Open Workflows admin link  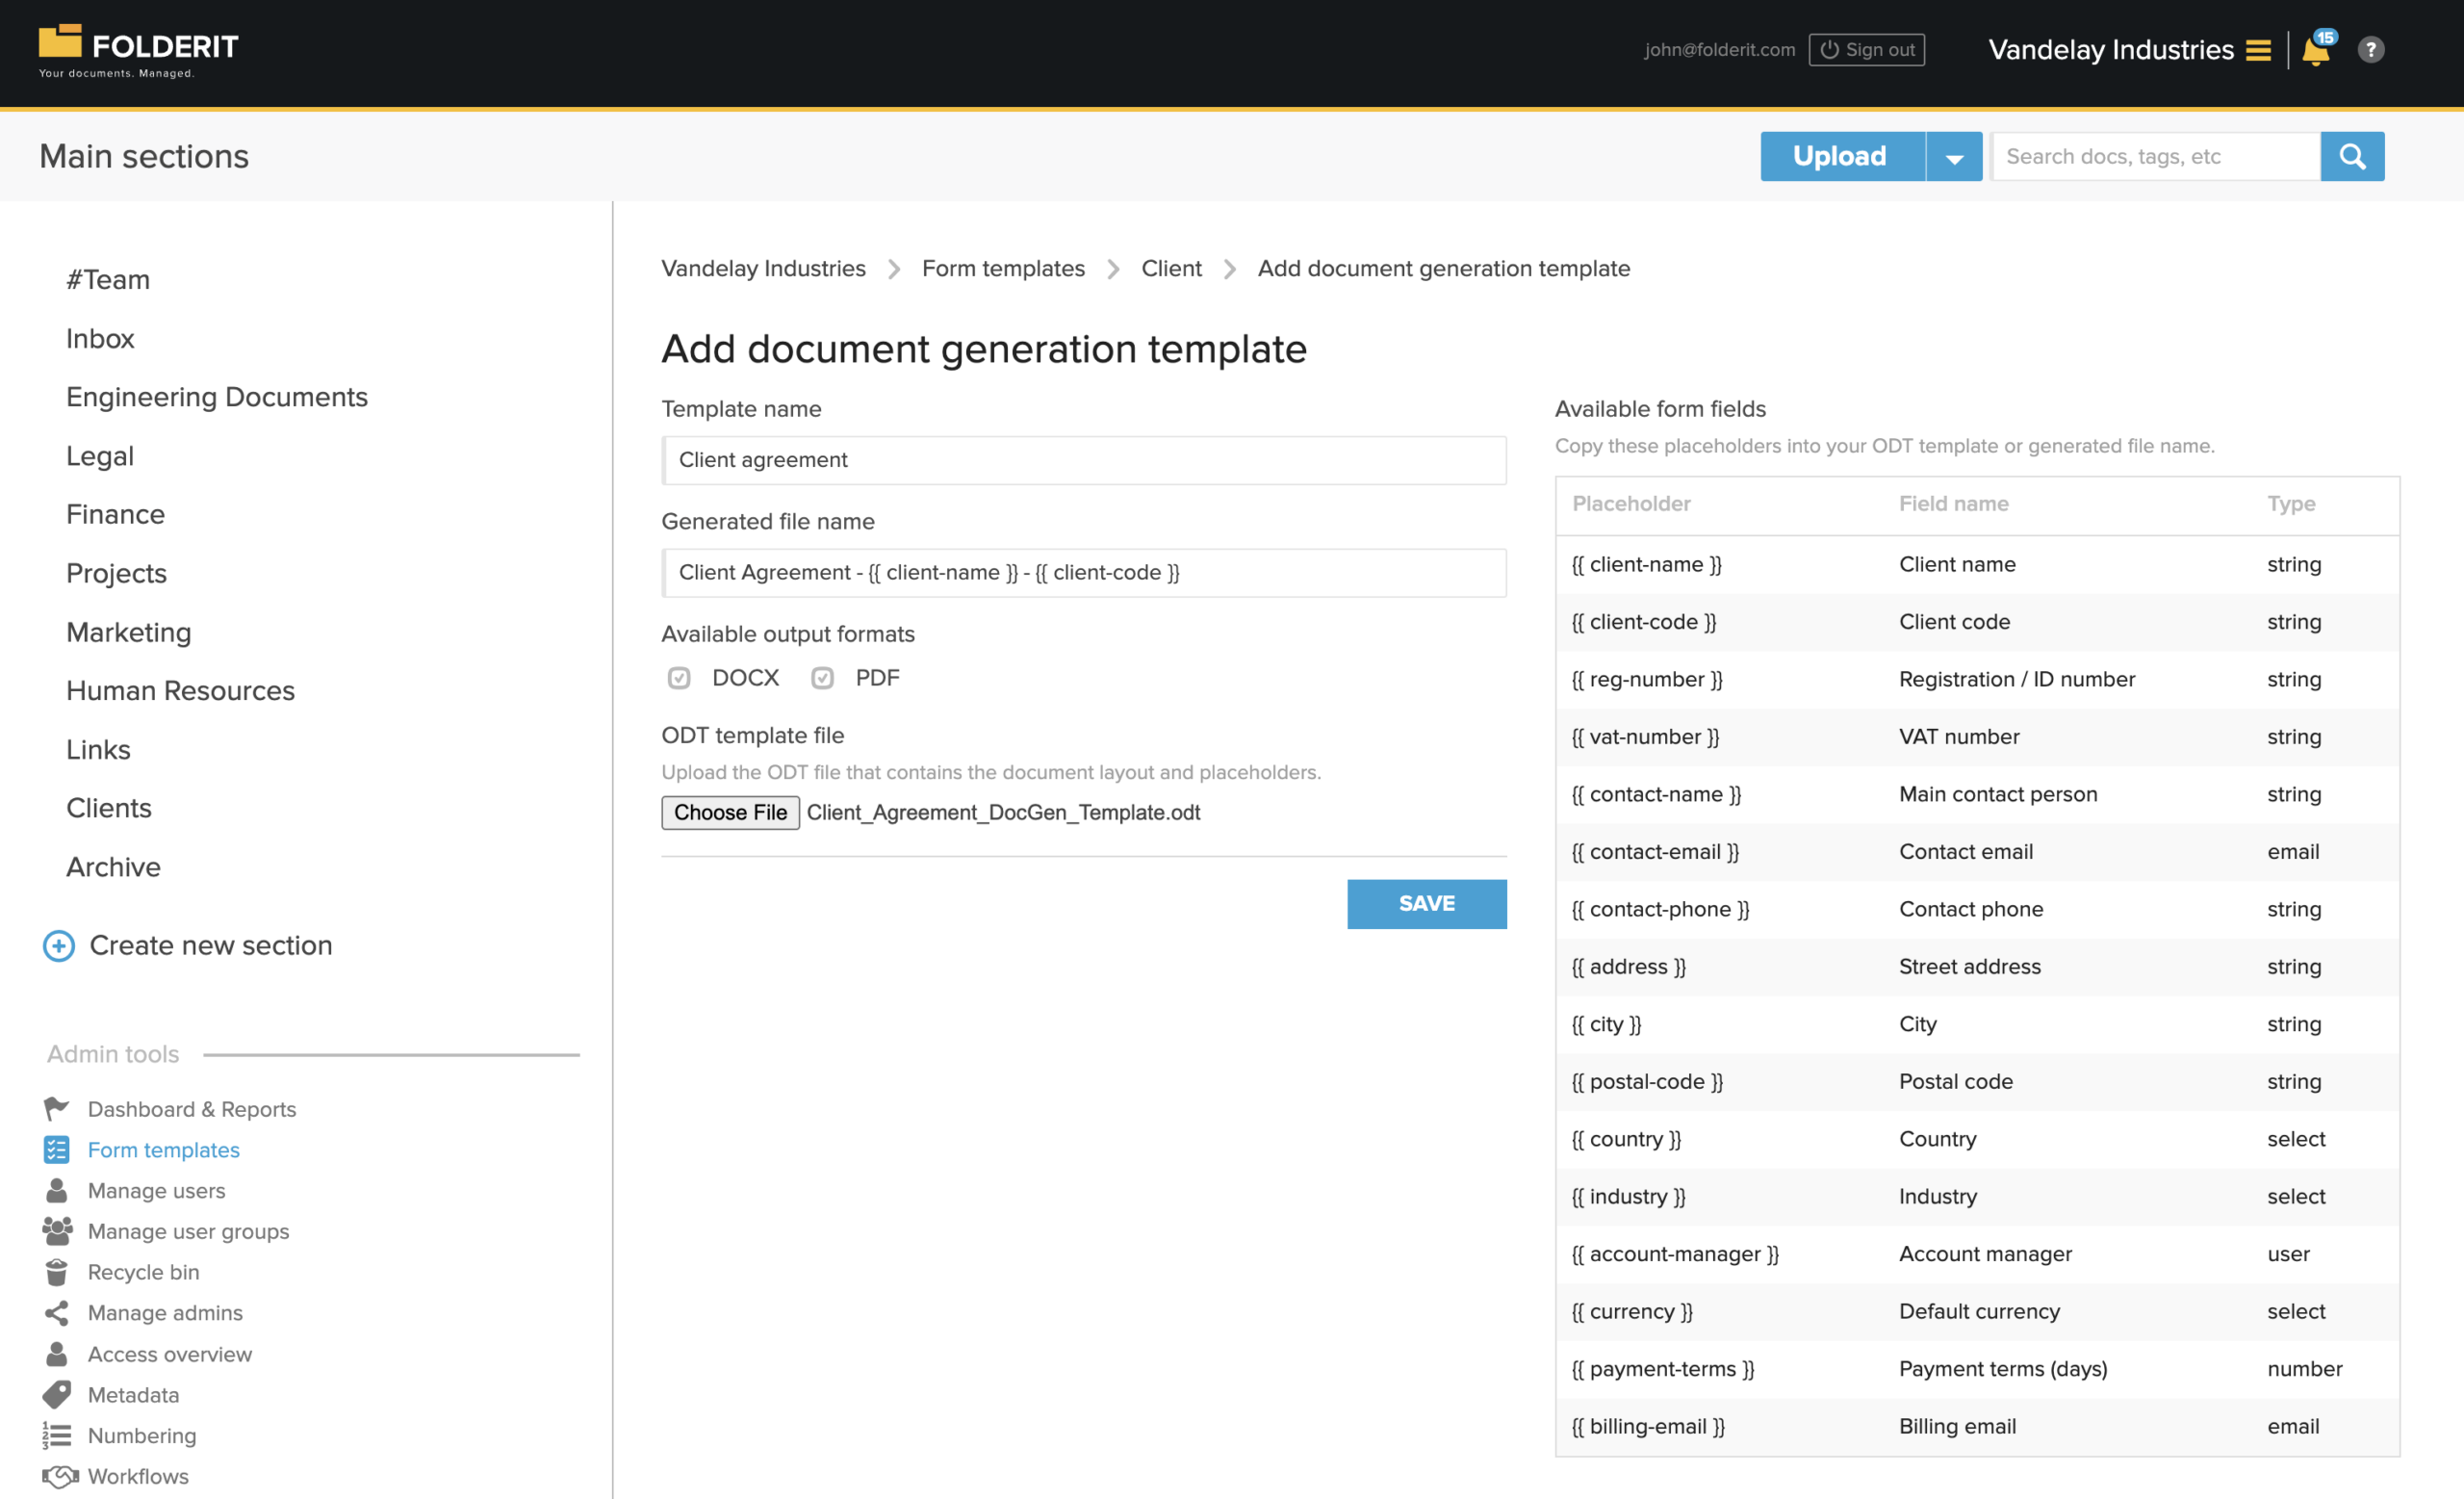(138, 1476)
